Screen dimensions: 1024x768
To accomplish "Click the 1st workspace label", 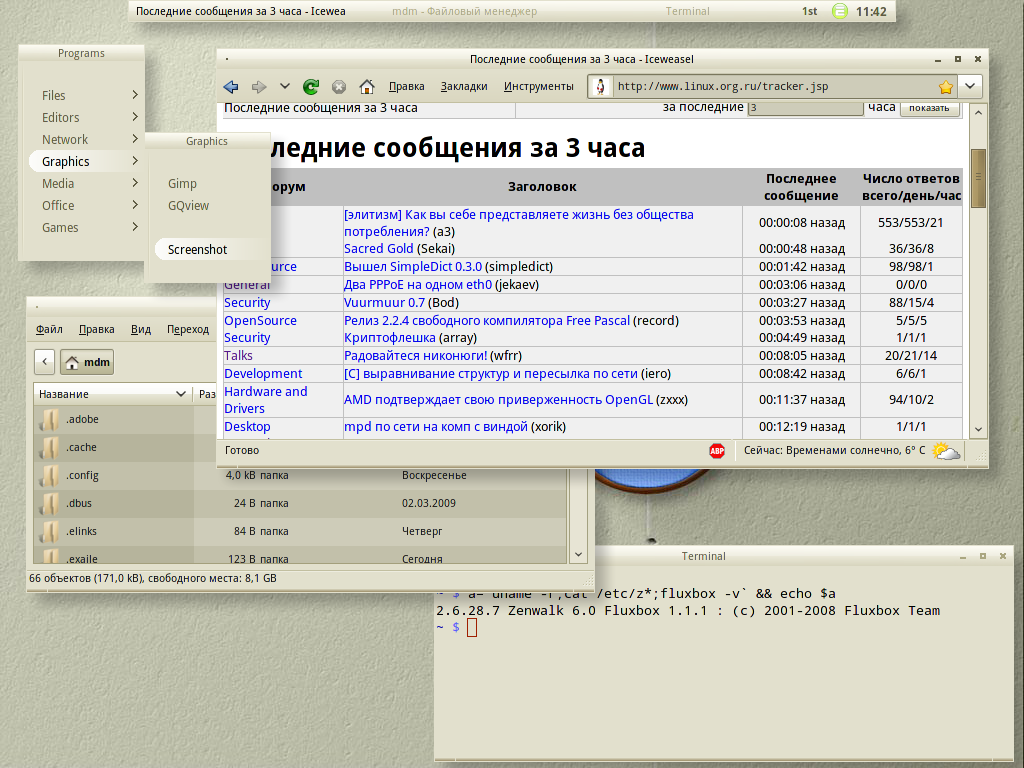I will click(x=809, y=11).
